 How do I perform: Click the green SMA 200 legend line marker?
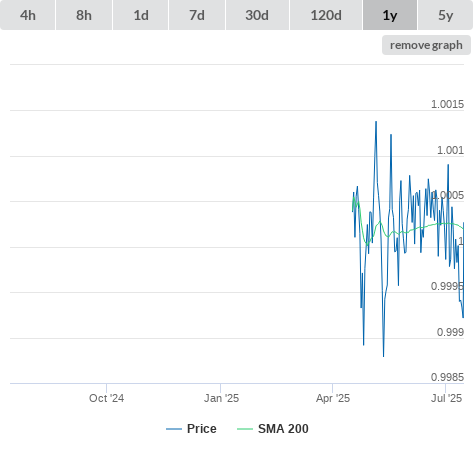tap(245, 429)
